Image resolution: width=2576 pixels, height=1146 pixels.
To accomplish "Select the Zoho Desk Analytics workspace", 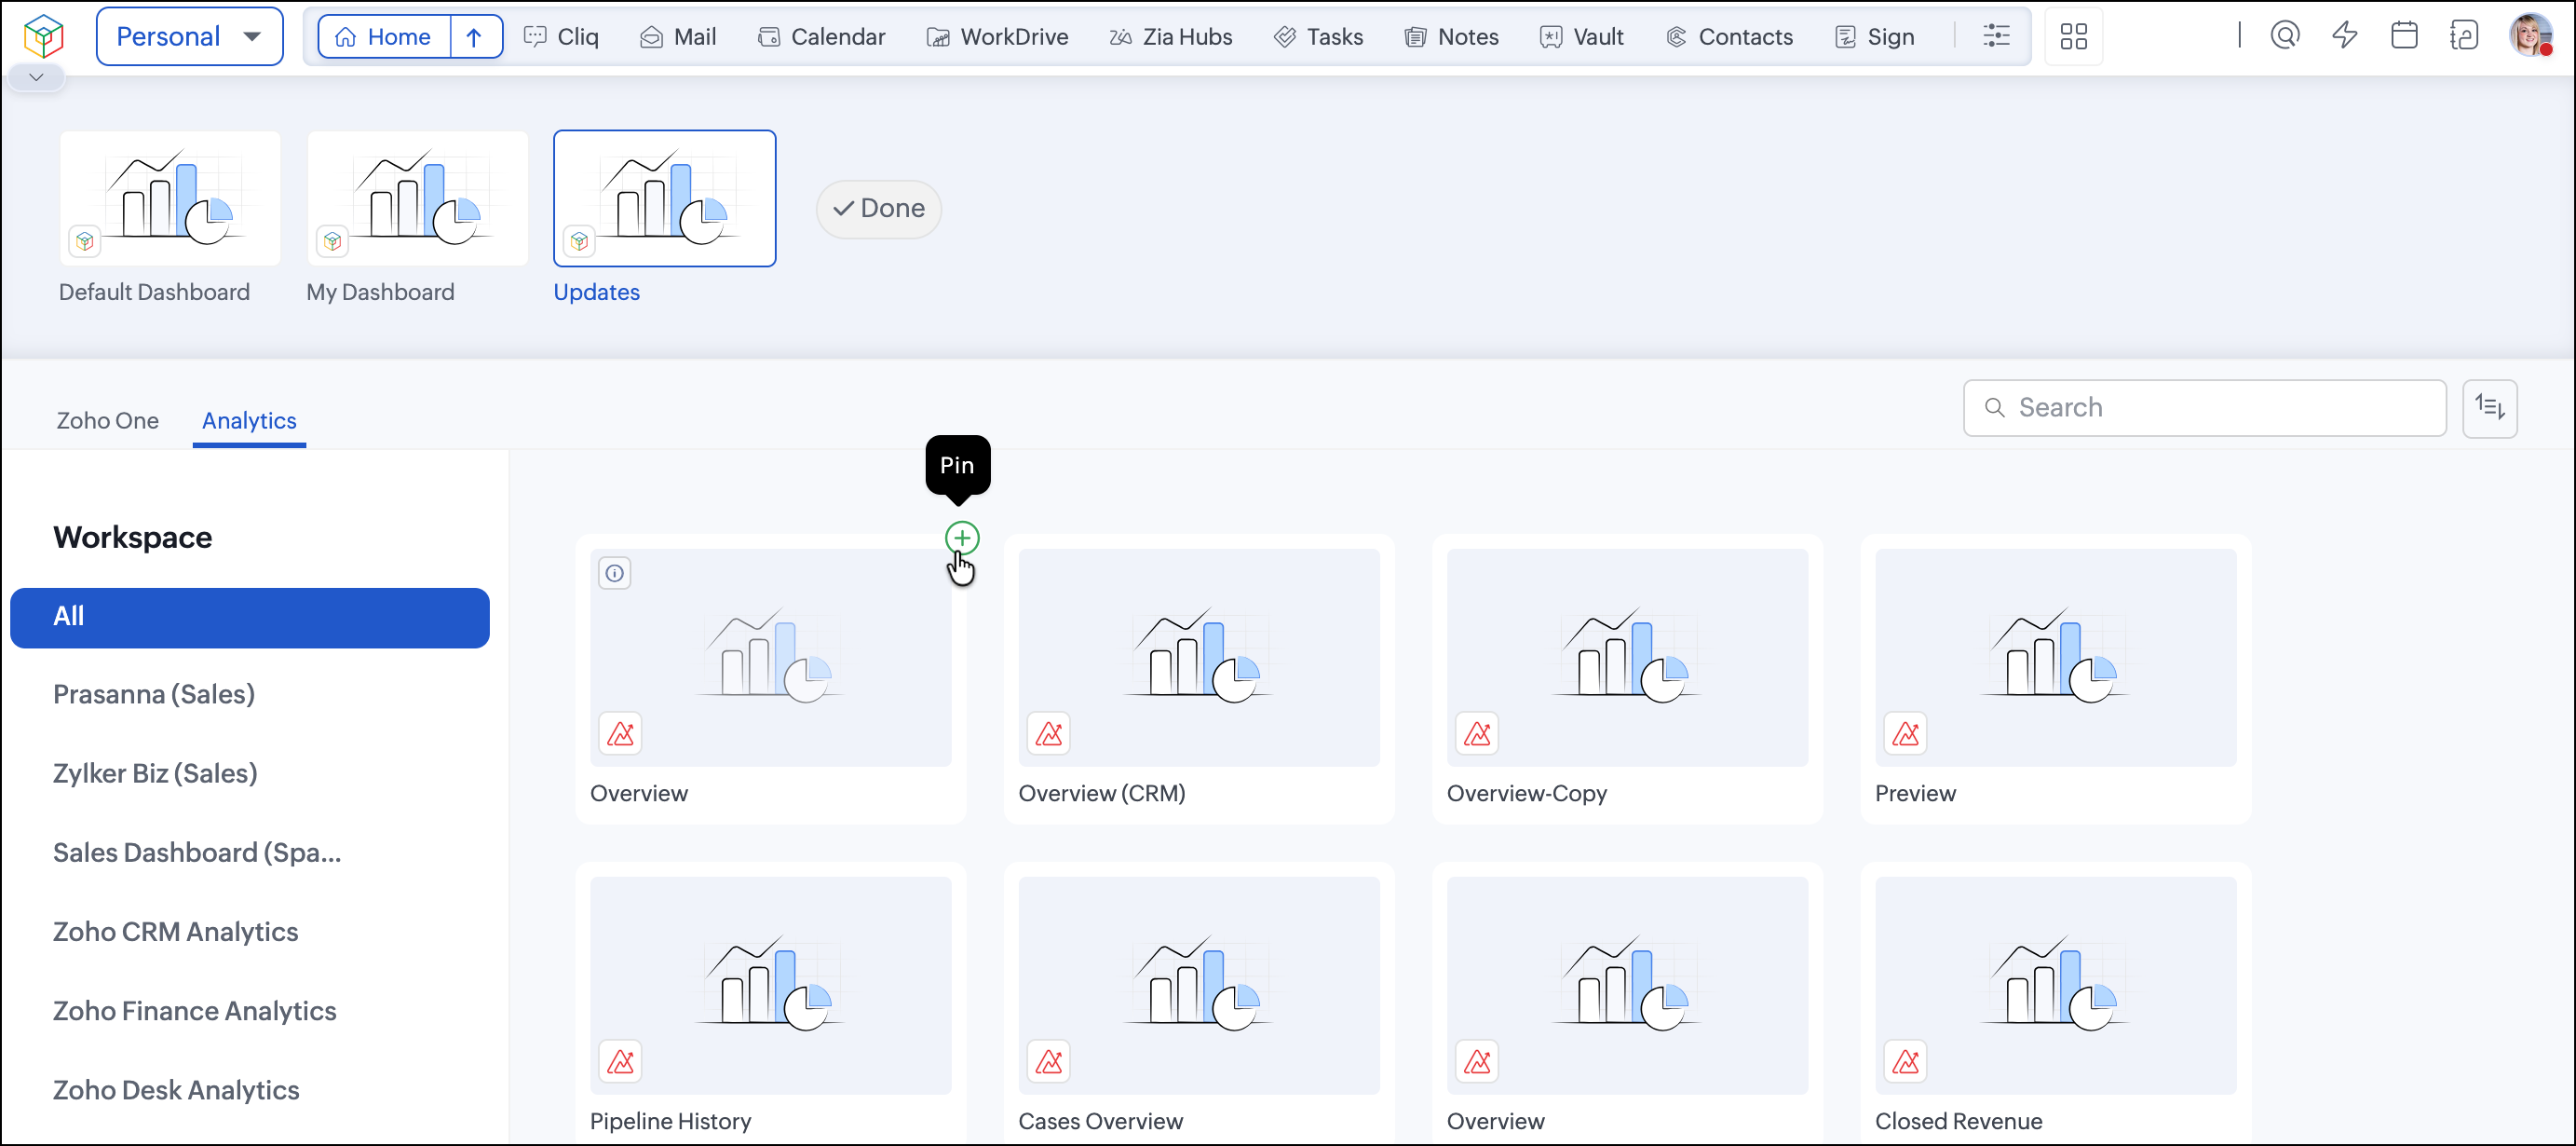I will coord(176,1090).
